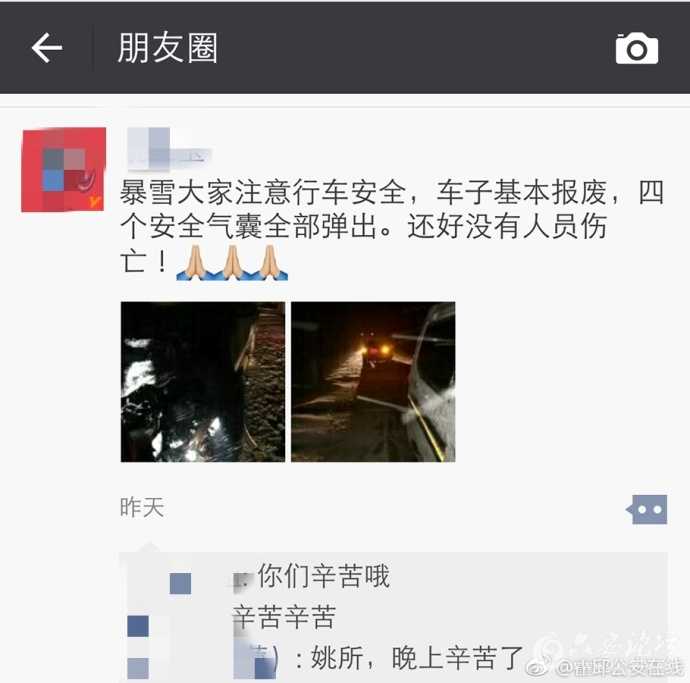Tap the 朋友圈 header title
Viewport: 690px width, 683px height.
(x=168, y=48)
